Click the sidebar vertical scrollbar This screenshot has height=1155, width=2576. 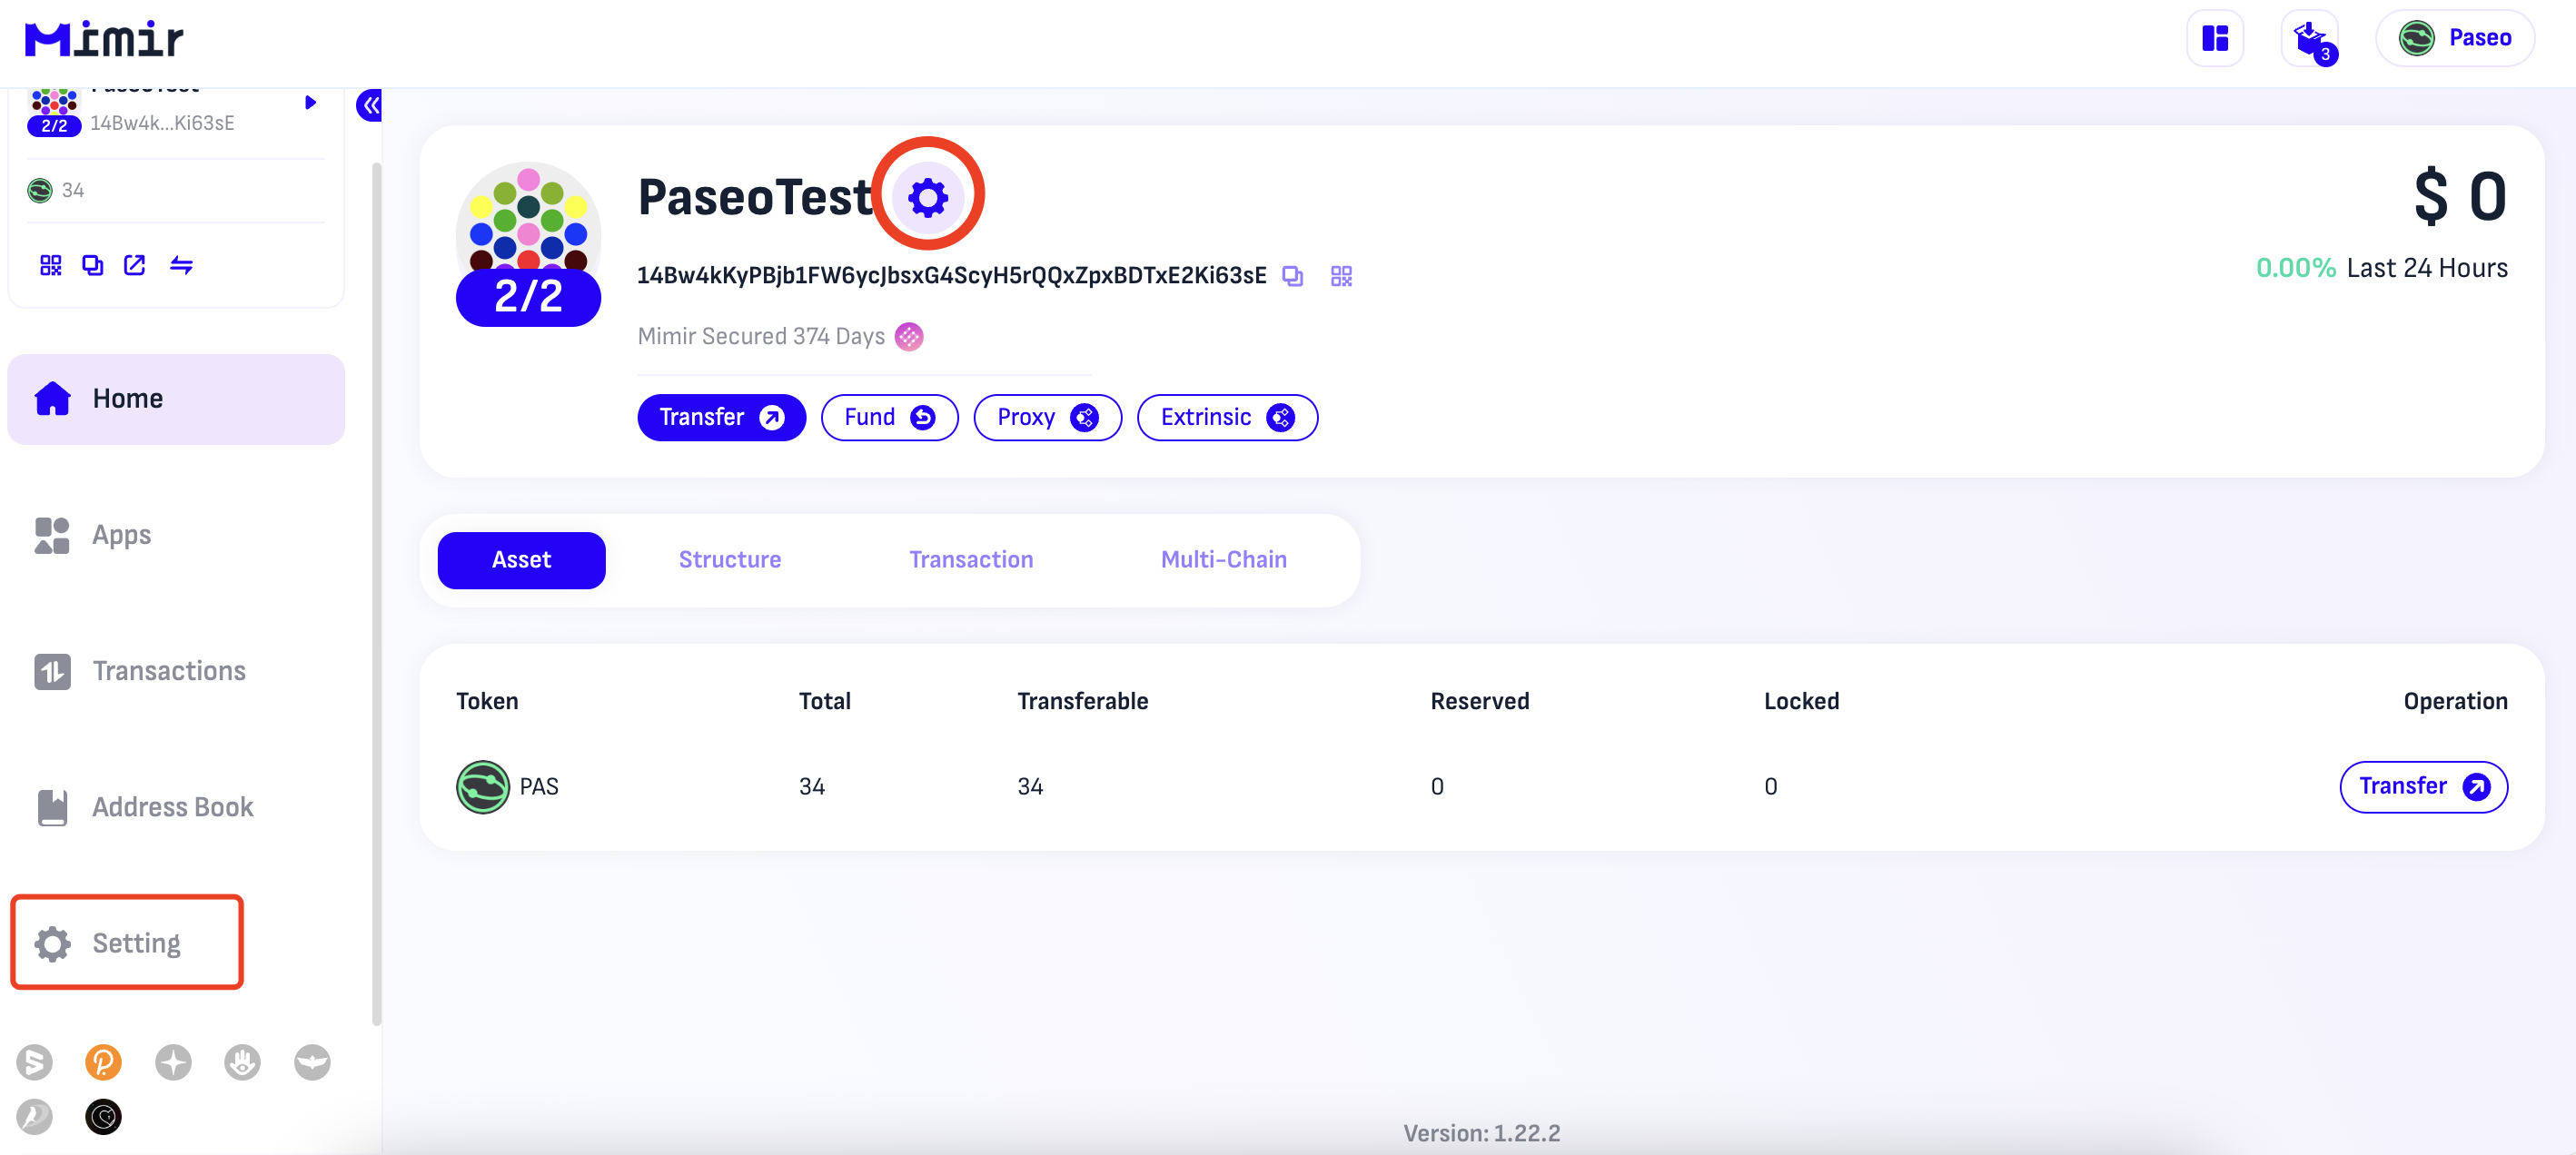(376, 594)
